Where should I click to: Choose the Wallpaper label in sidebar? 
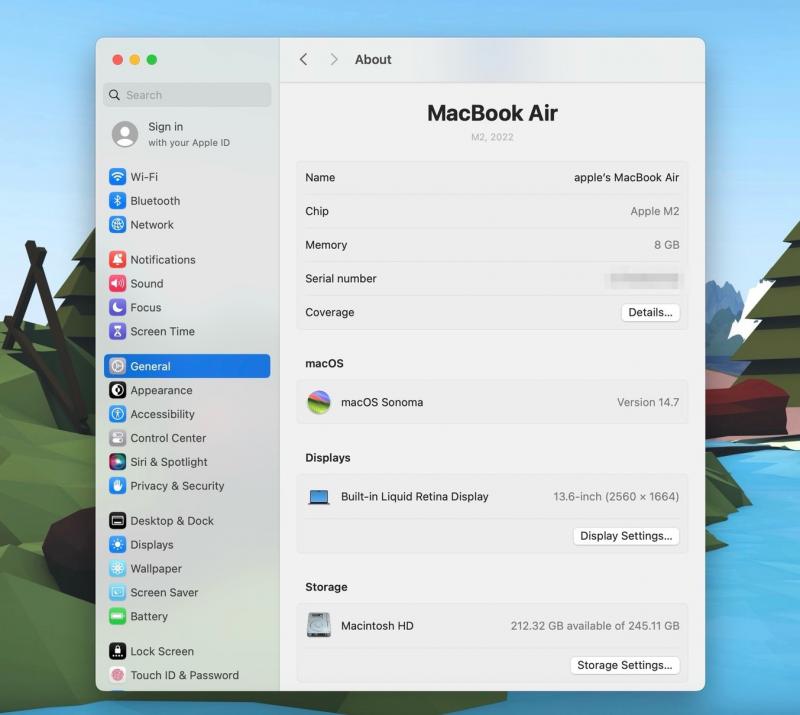coord(156,569)
